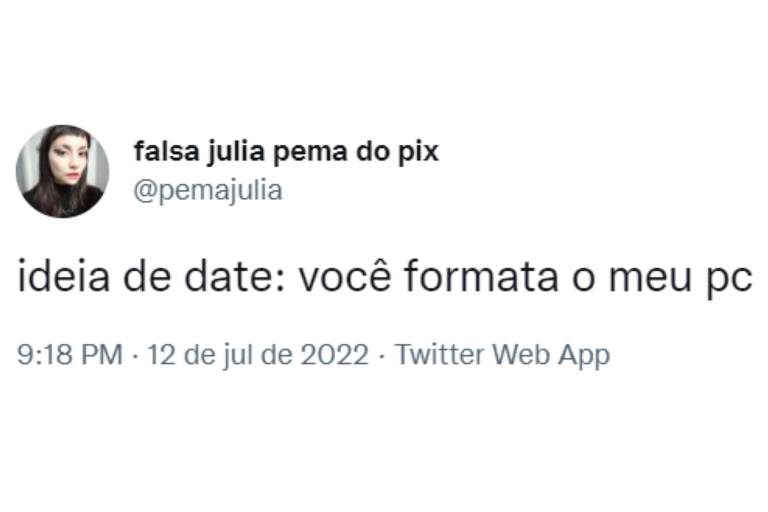This screenshot has width=768, height=512.
Task: Open the profile picture of pemajulia
Action: point(62,171)
